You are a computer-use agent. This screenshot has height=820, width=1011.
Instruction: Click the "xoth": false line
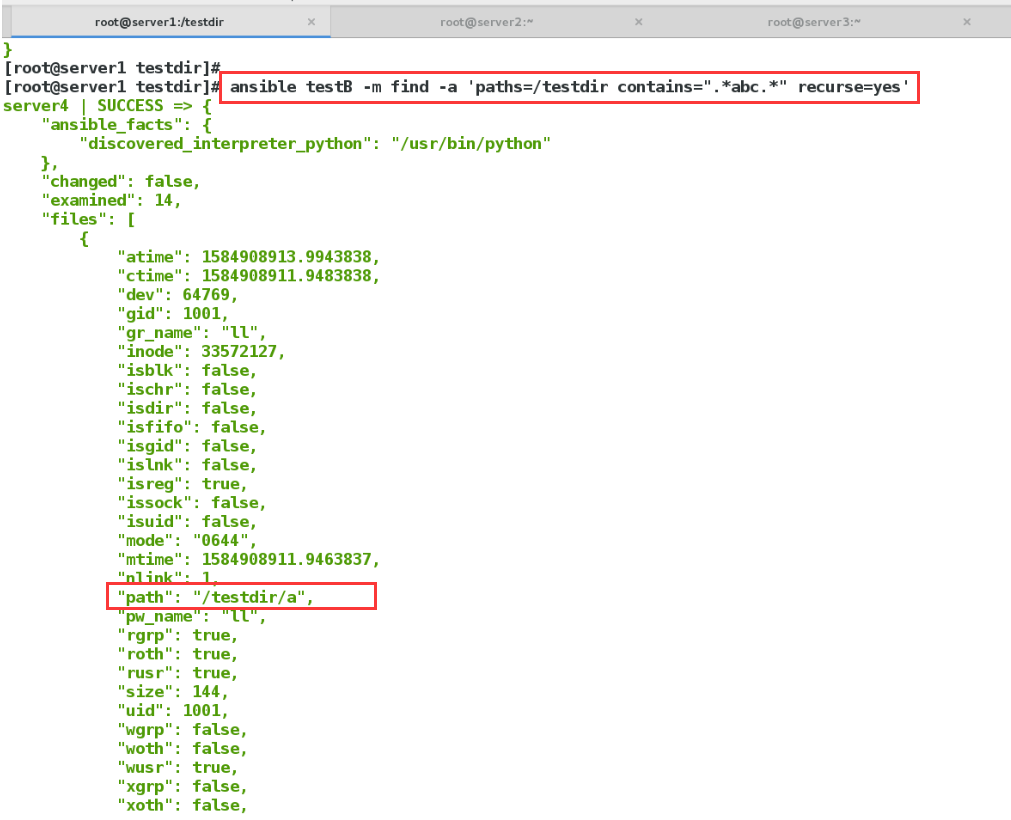click(182, 805)
